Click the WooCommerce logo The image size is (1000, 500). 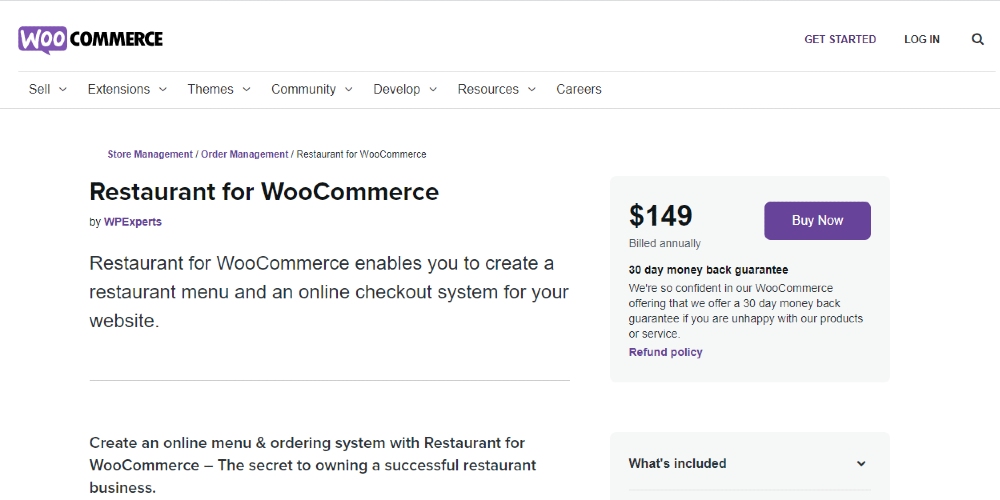(91, 40)
